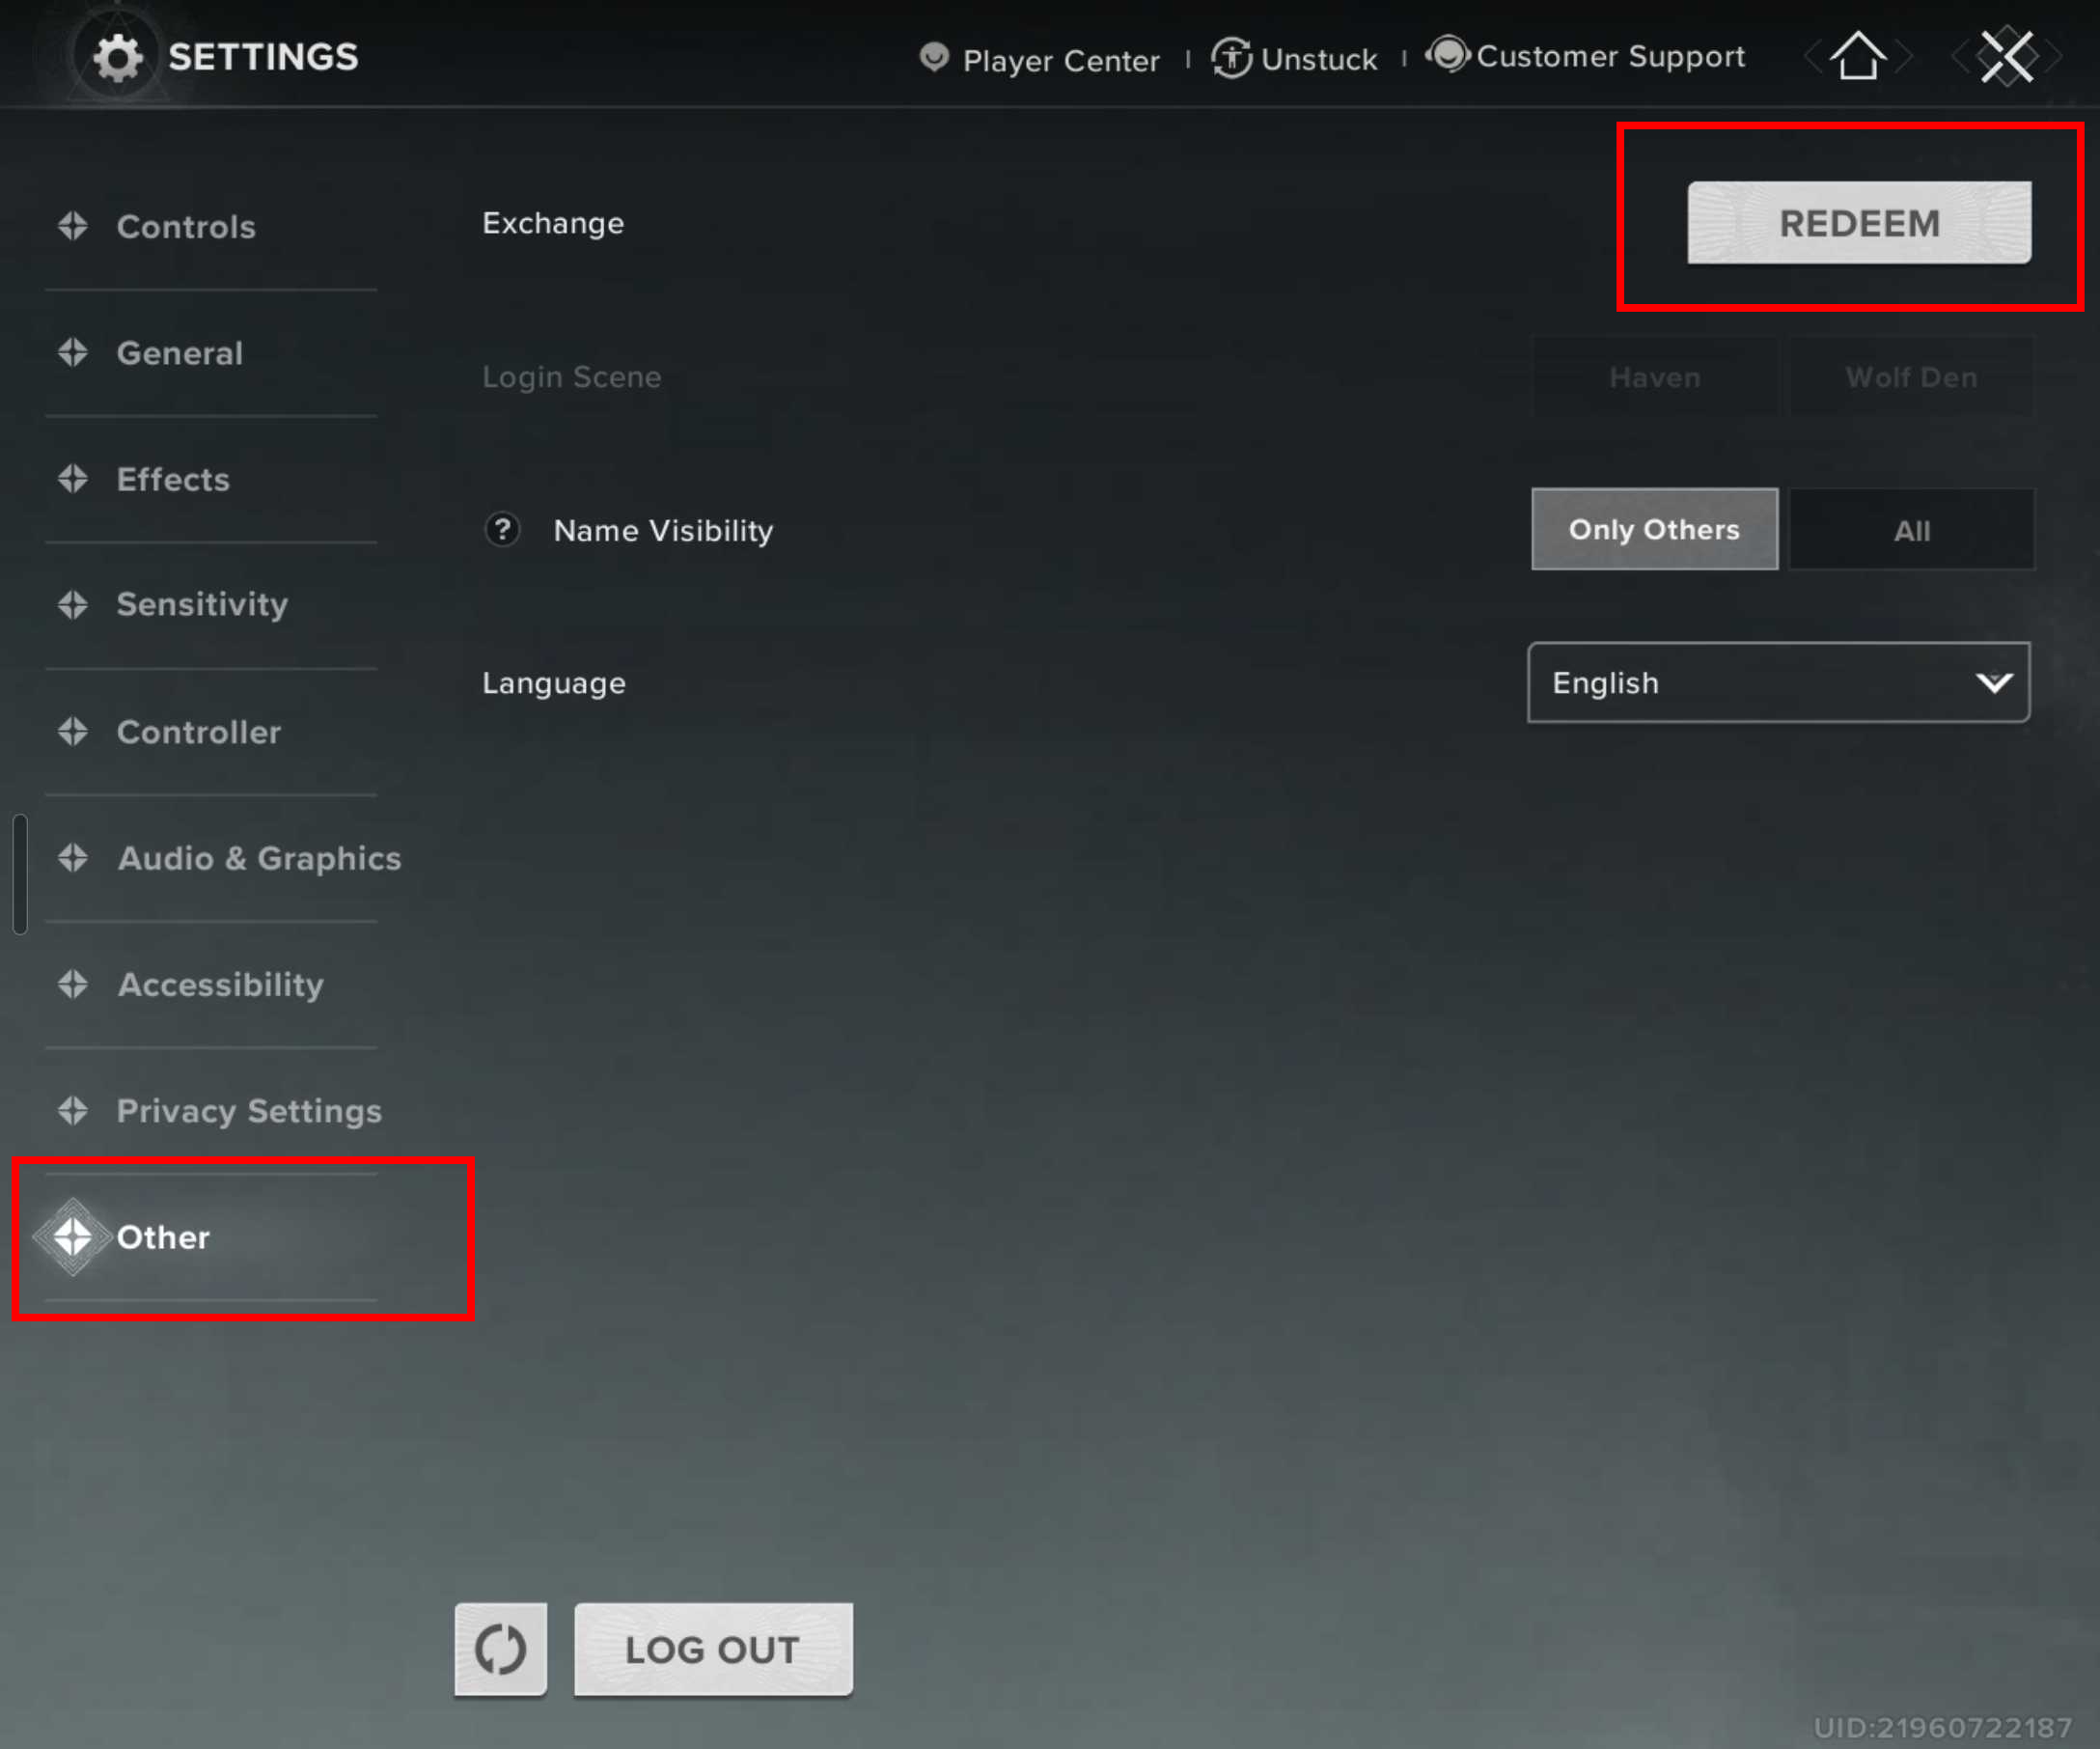2100x1749 pixels.
Task: Select Haven as Login Scene
Action: tap(1655, 377)
